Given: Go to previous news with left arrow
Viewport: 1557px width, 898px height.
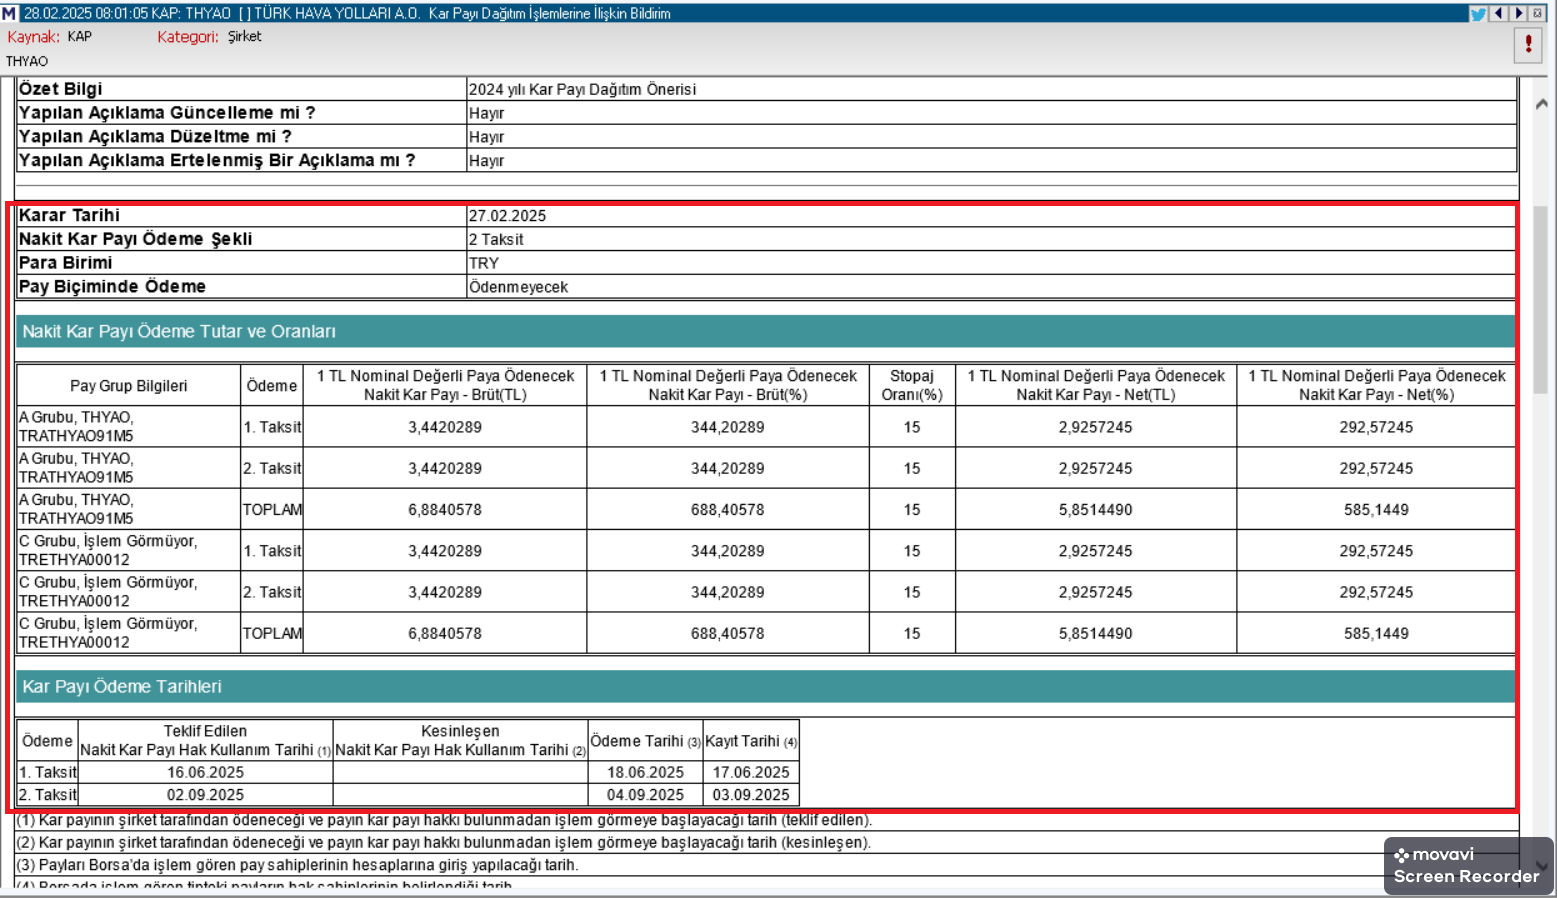Looking at the screenshot, I should [x=1498, y=13].
